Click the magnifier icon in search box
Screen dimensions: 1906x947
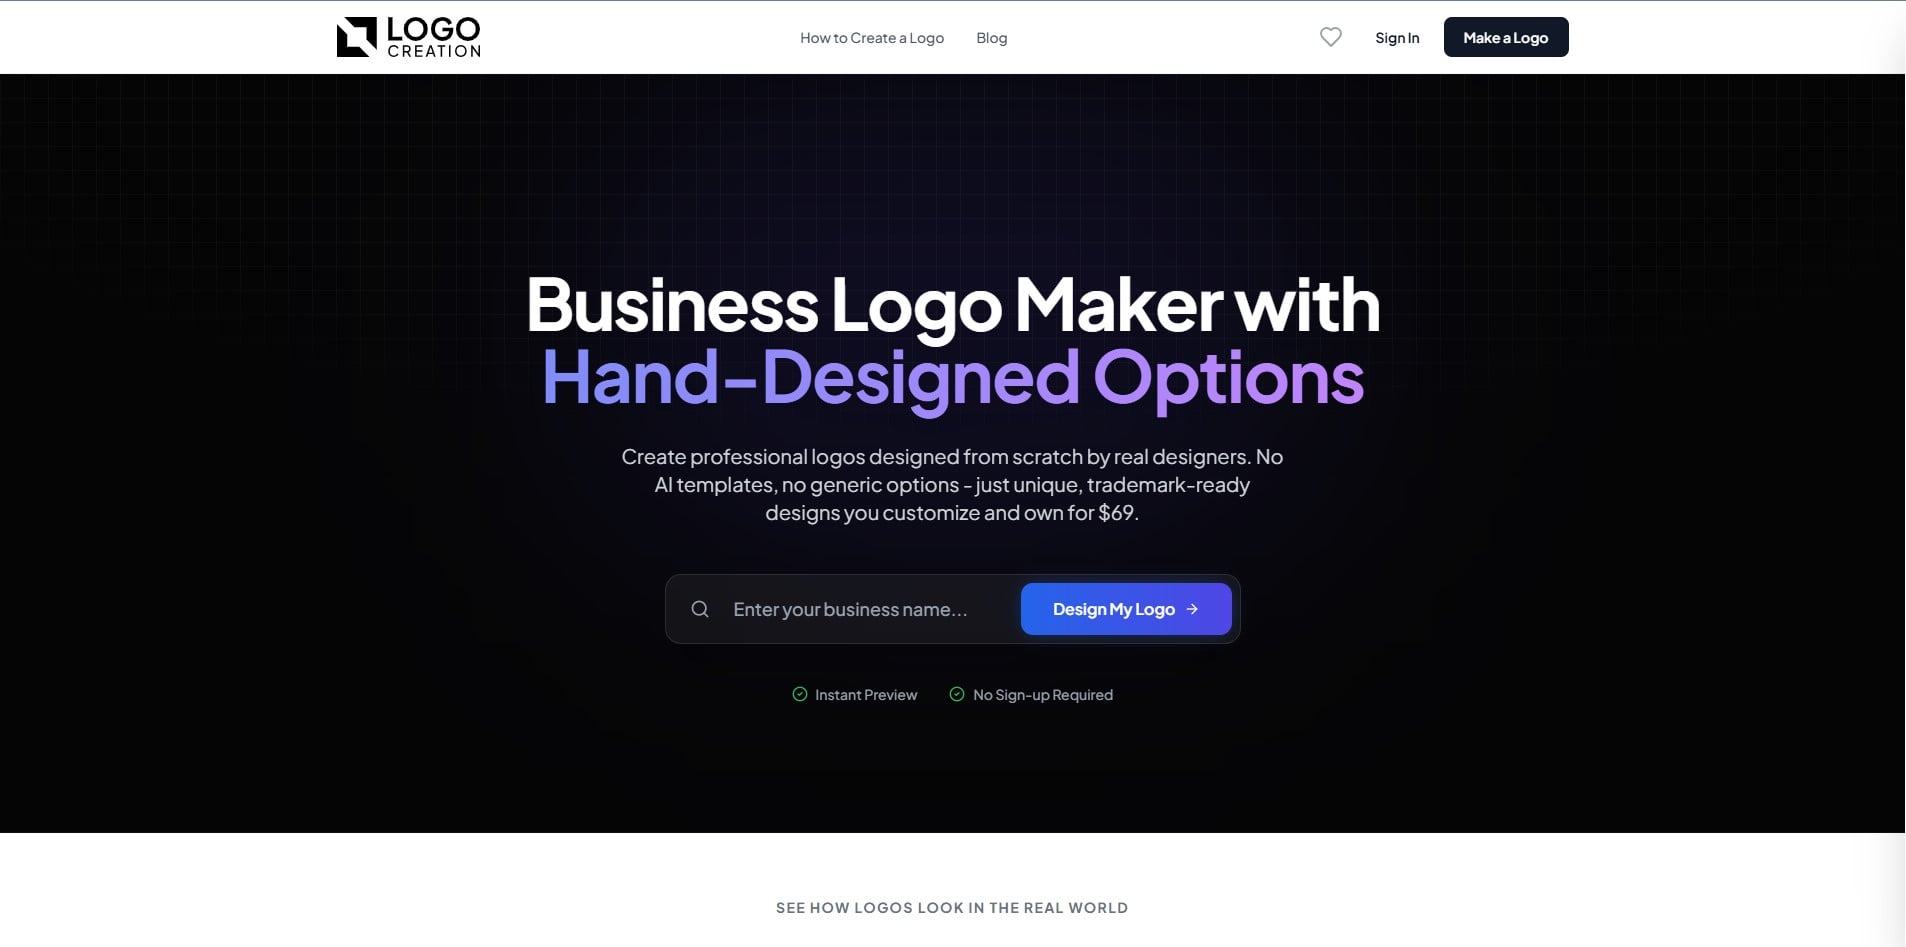click(x=700, y=609)
